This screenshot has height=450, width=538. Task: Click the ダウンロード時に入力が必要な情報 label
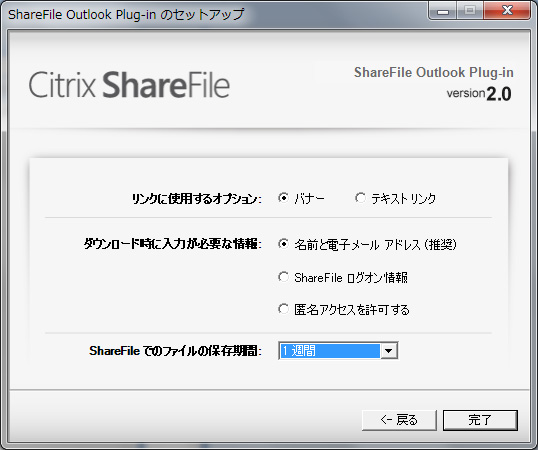coord(173,244)
